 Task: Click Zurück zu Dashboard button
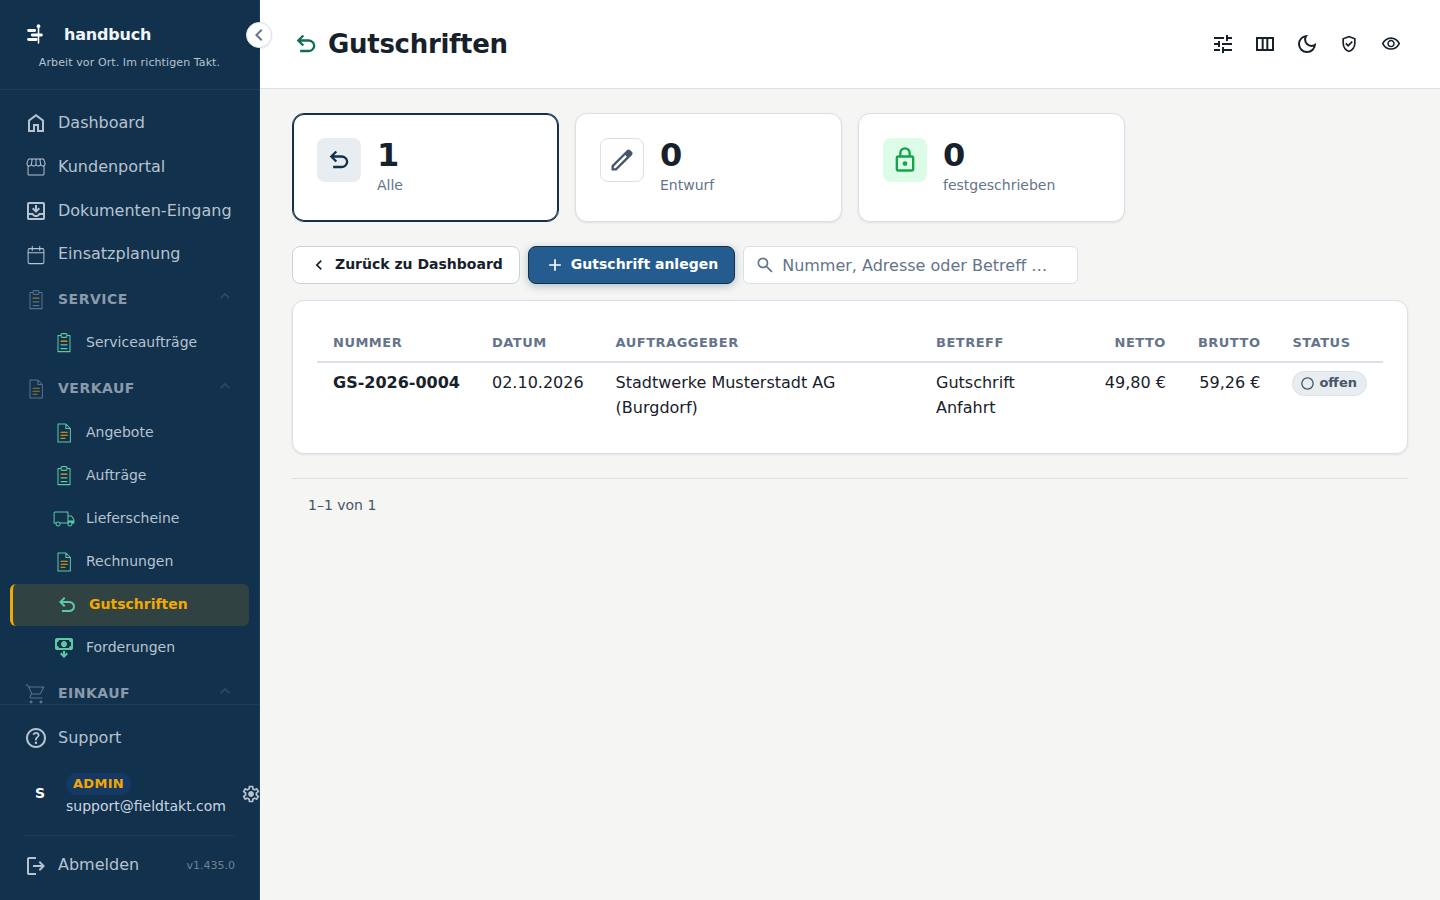click(x=406, y=265)
